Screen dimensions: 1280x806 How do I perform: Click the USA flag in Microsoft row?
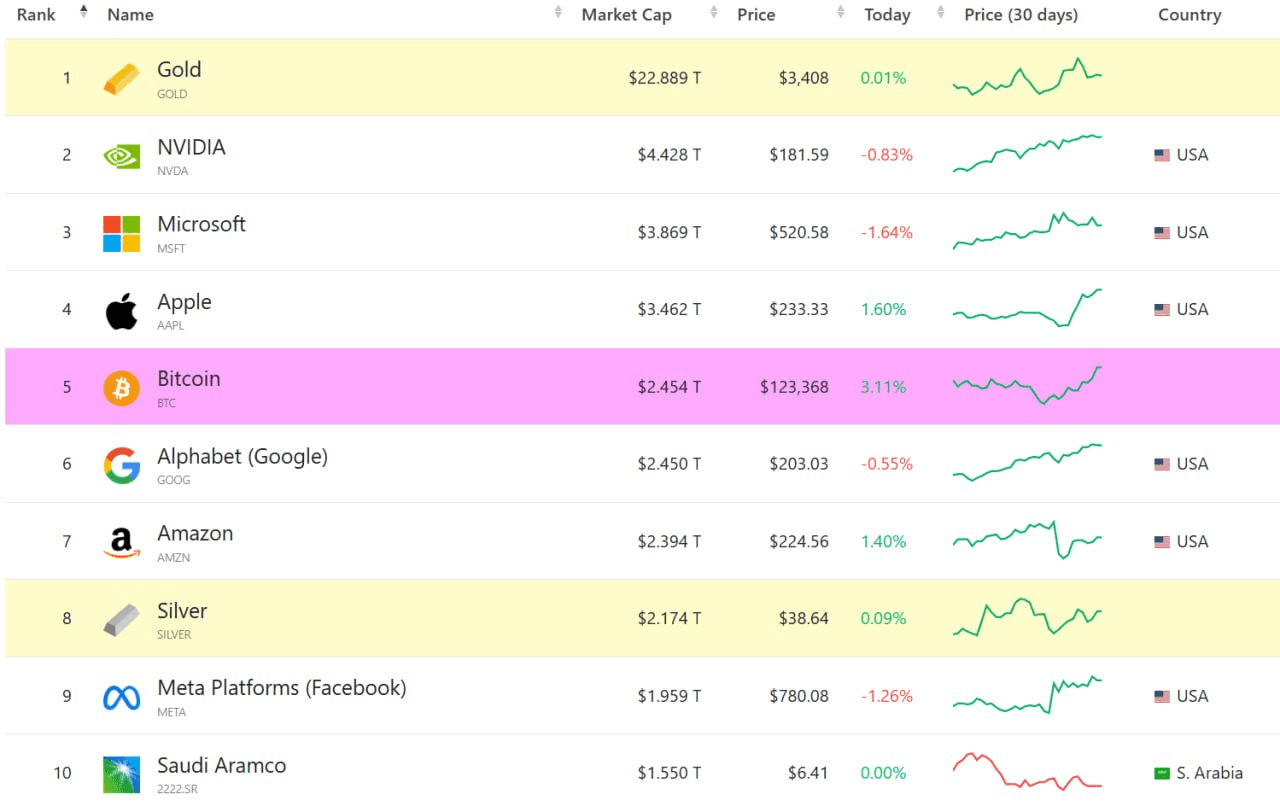click(x=1162, y=232)
